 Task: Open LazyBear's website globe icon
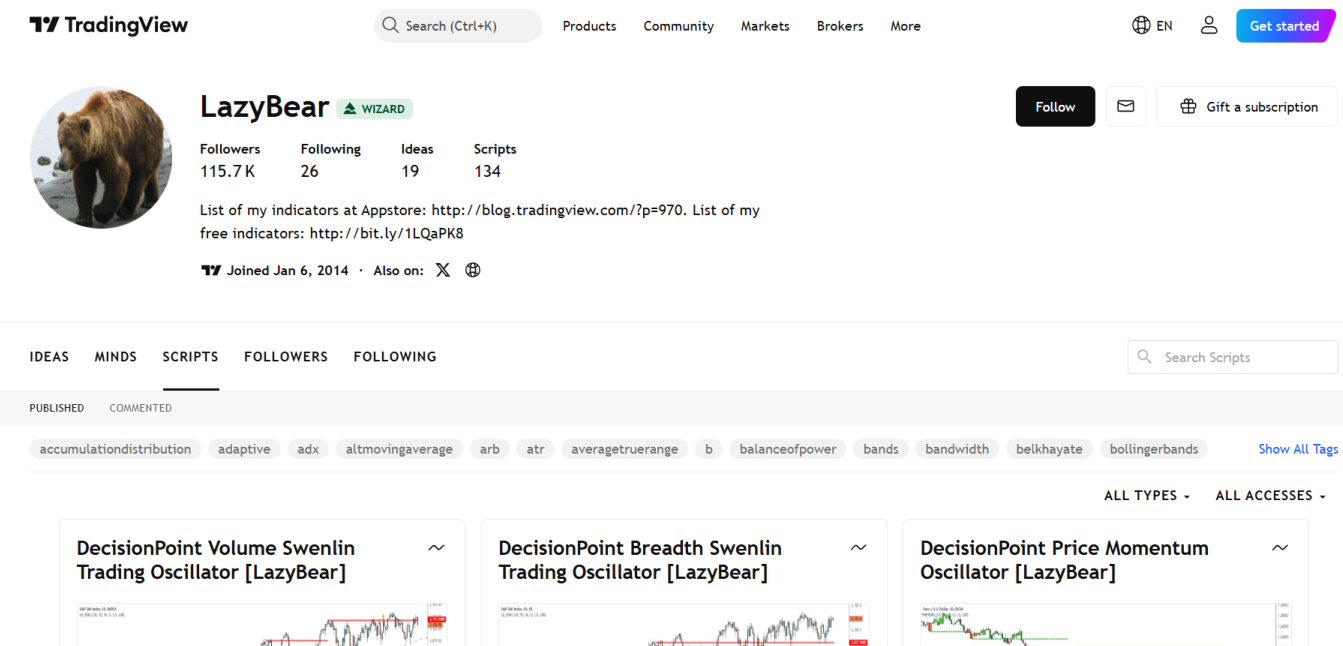(x=473, y=270)
